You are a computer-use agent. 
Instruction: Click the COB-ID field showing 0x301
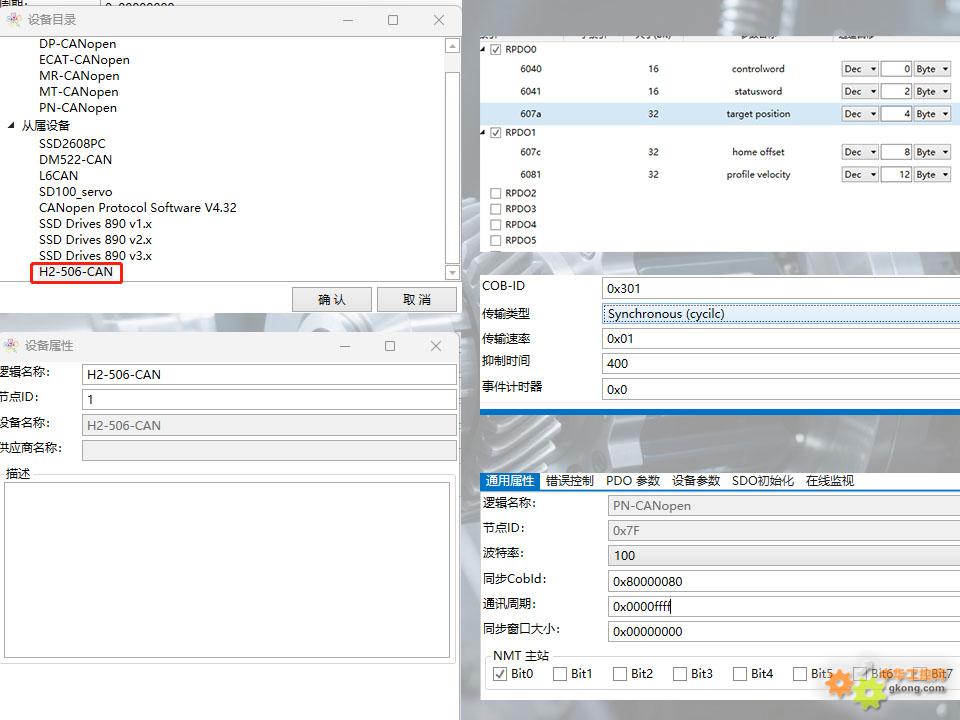point(781,288)
